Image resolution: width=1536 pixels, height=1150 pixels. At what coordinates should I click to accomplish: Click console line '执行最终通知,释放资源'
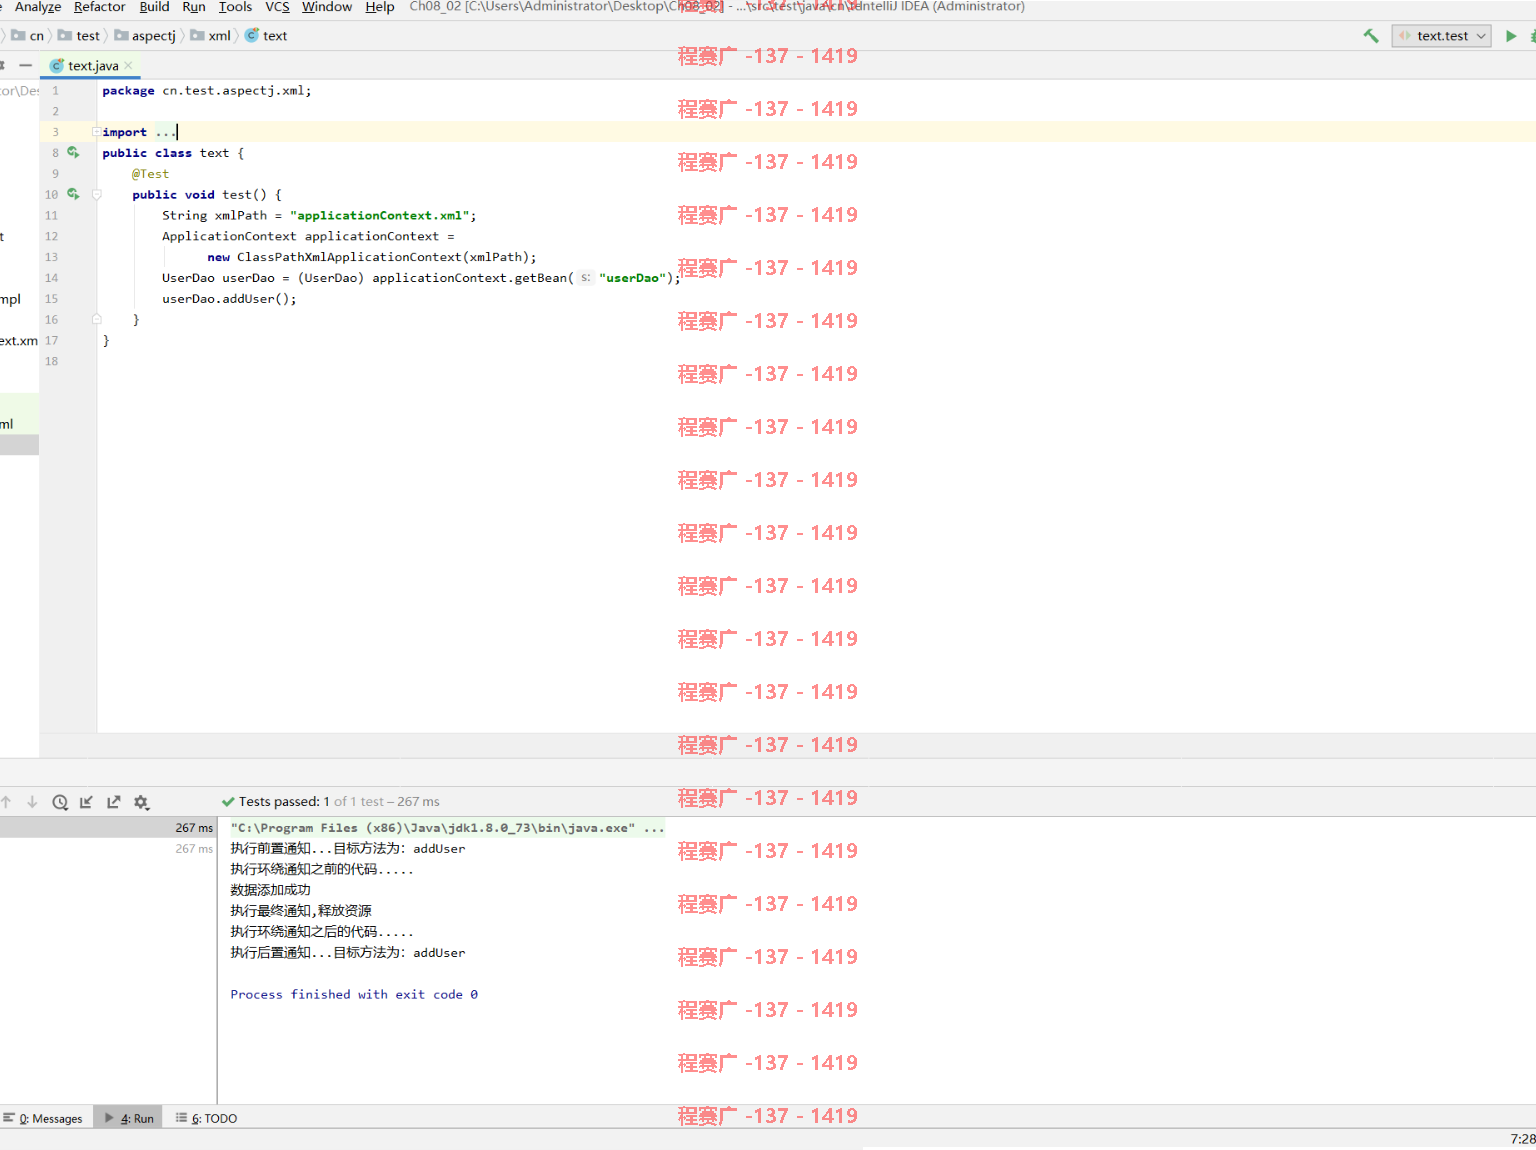(x=301, y=911)
